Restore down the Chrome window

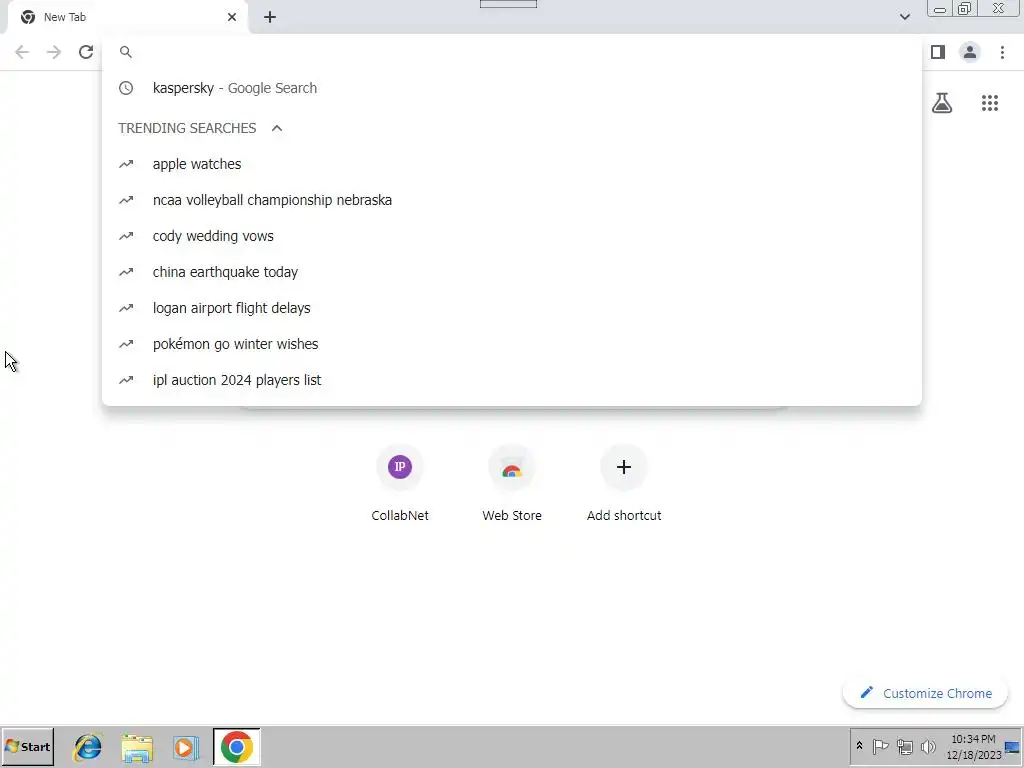coord(965,8)
